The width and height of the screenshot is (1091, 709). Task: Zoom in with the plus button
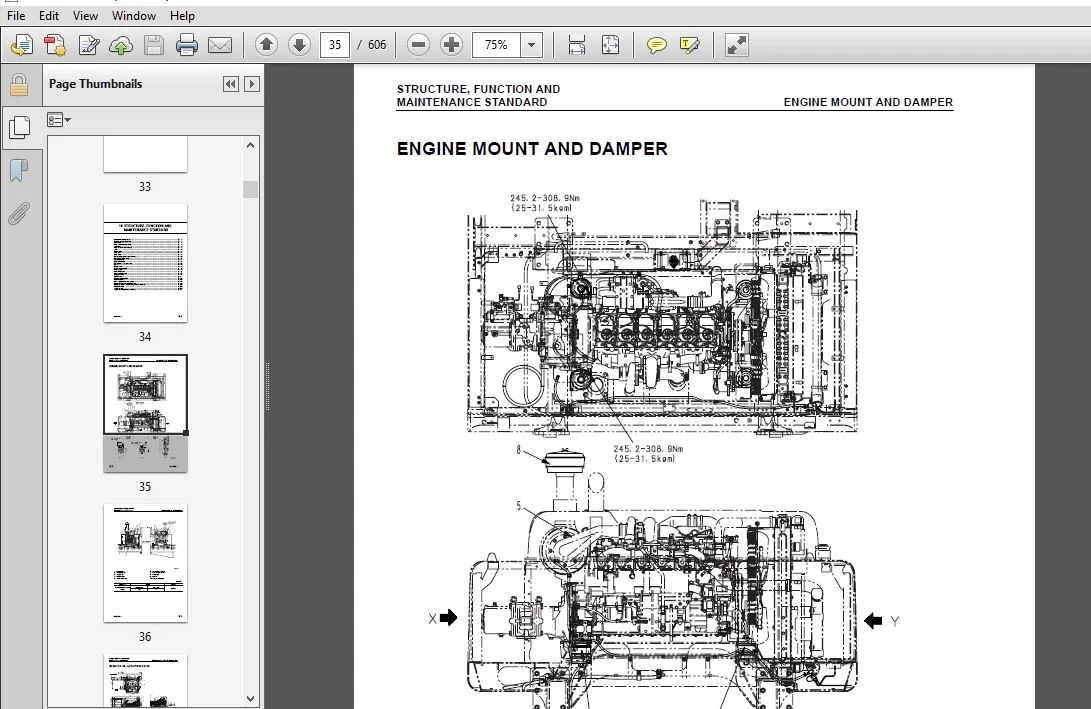click(x=452, y=45)
